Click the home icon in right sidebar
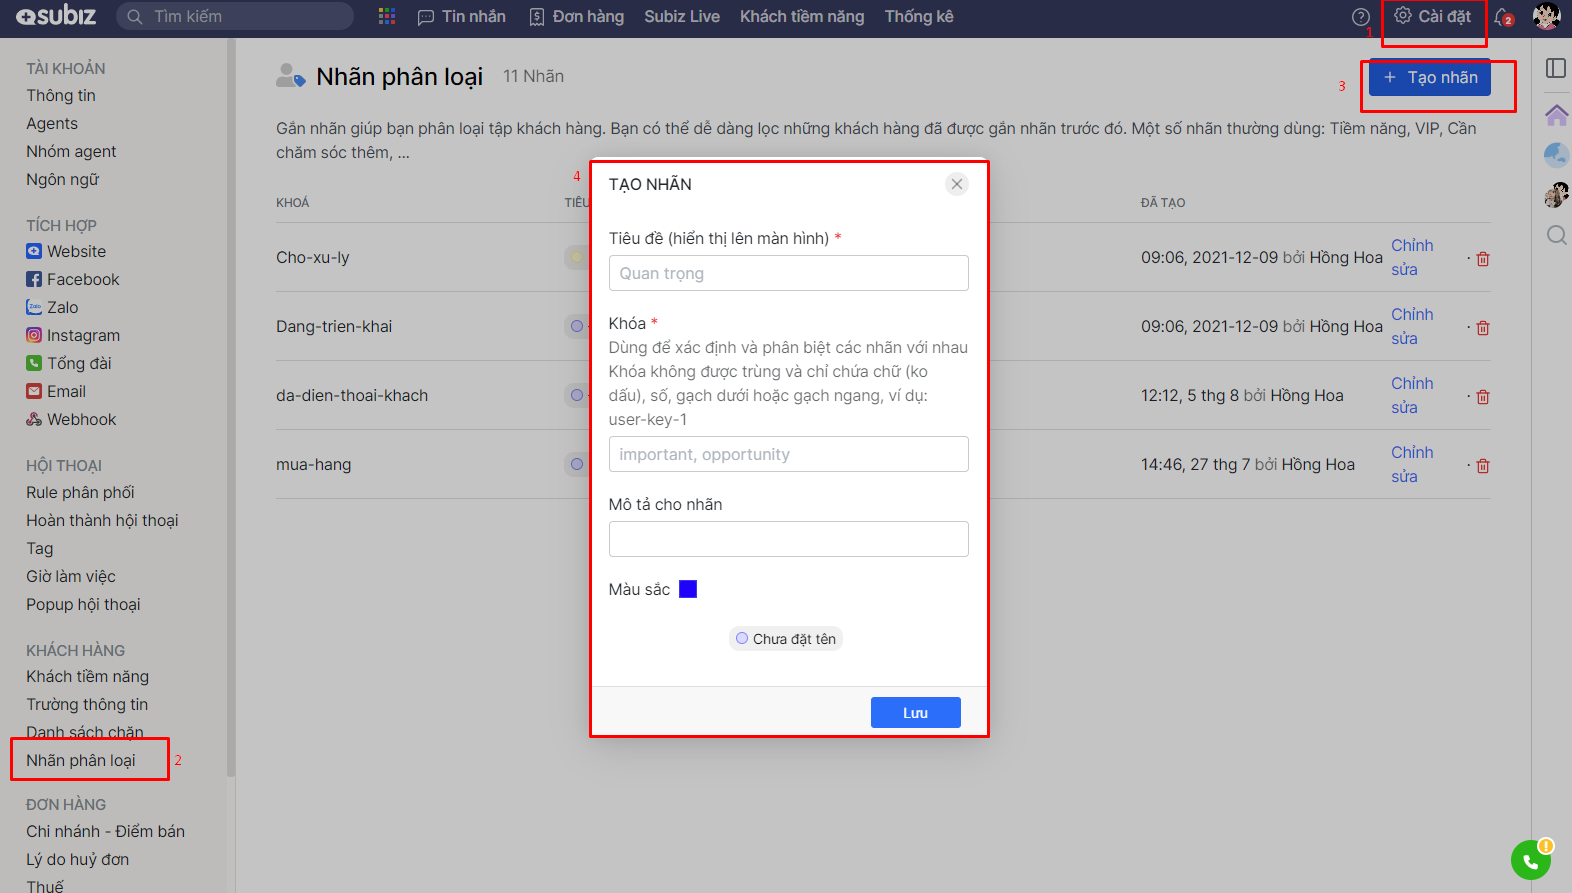 [1556, 115]
